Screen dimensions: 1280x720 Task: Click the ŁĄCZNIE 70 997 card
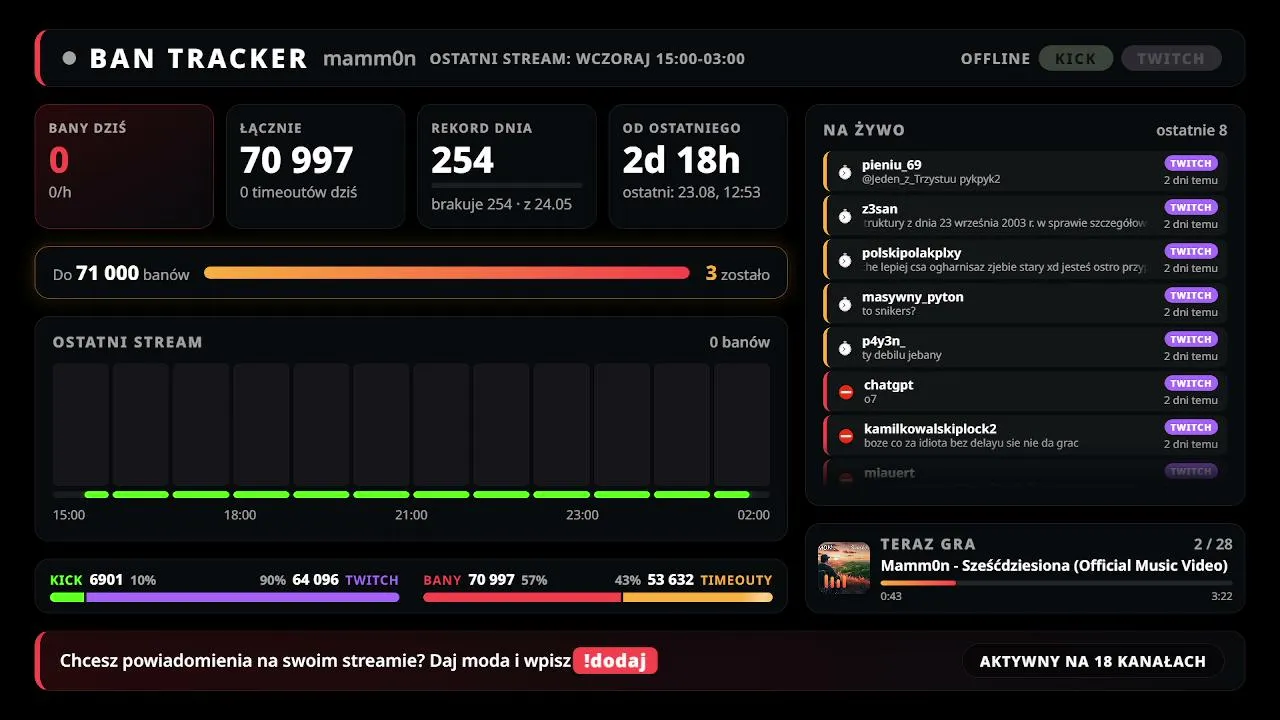(315, 166)
